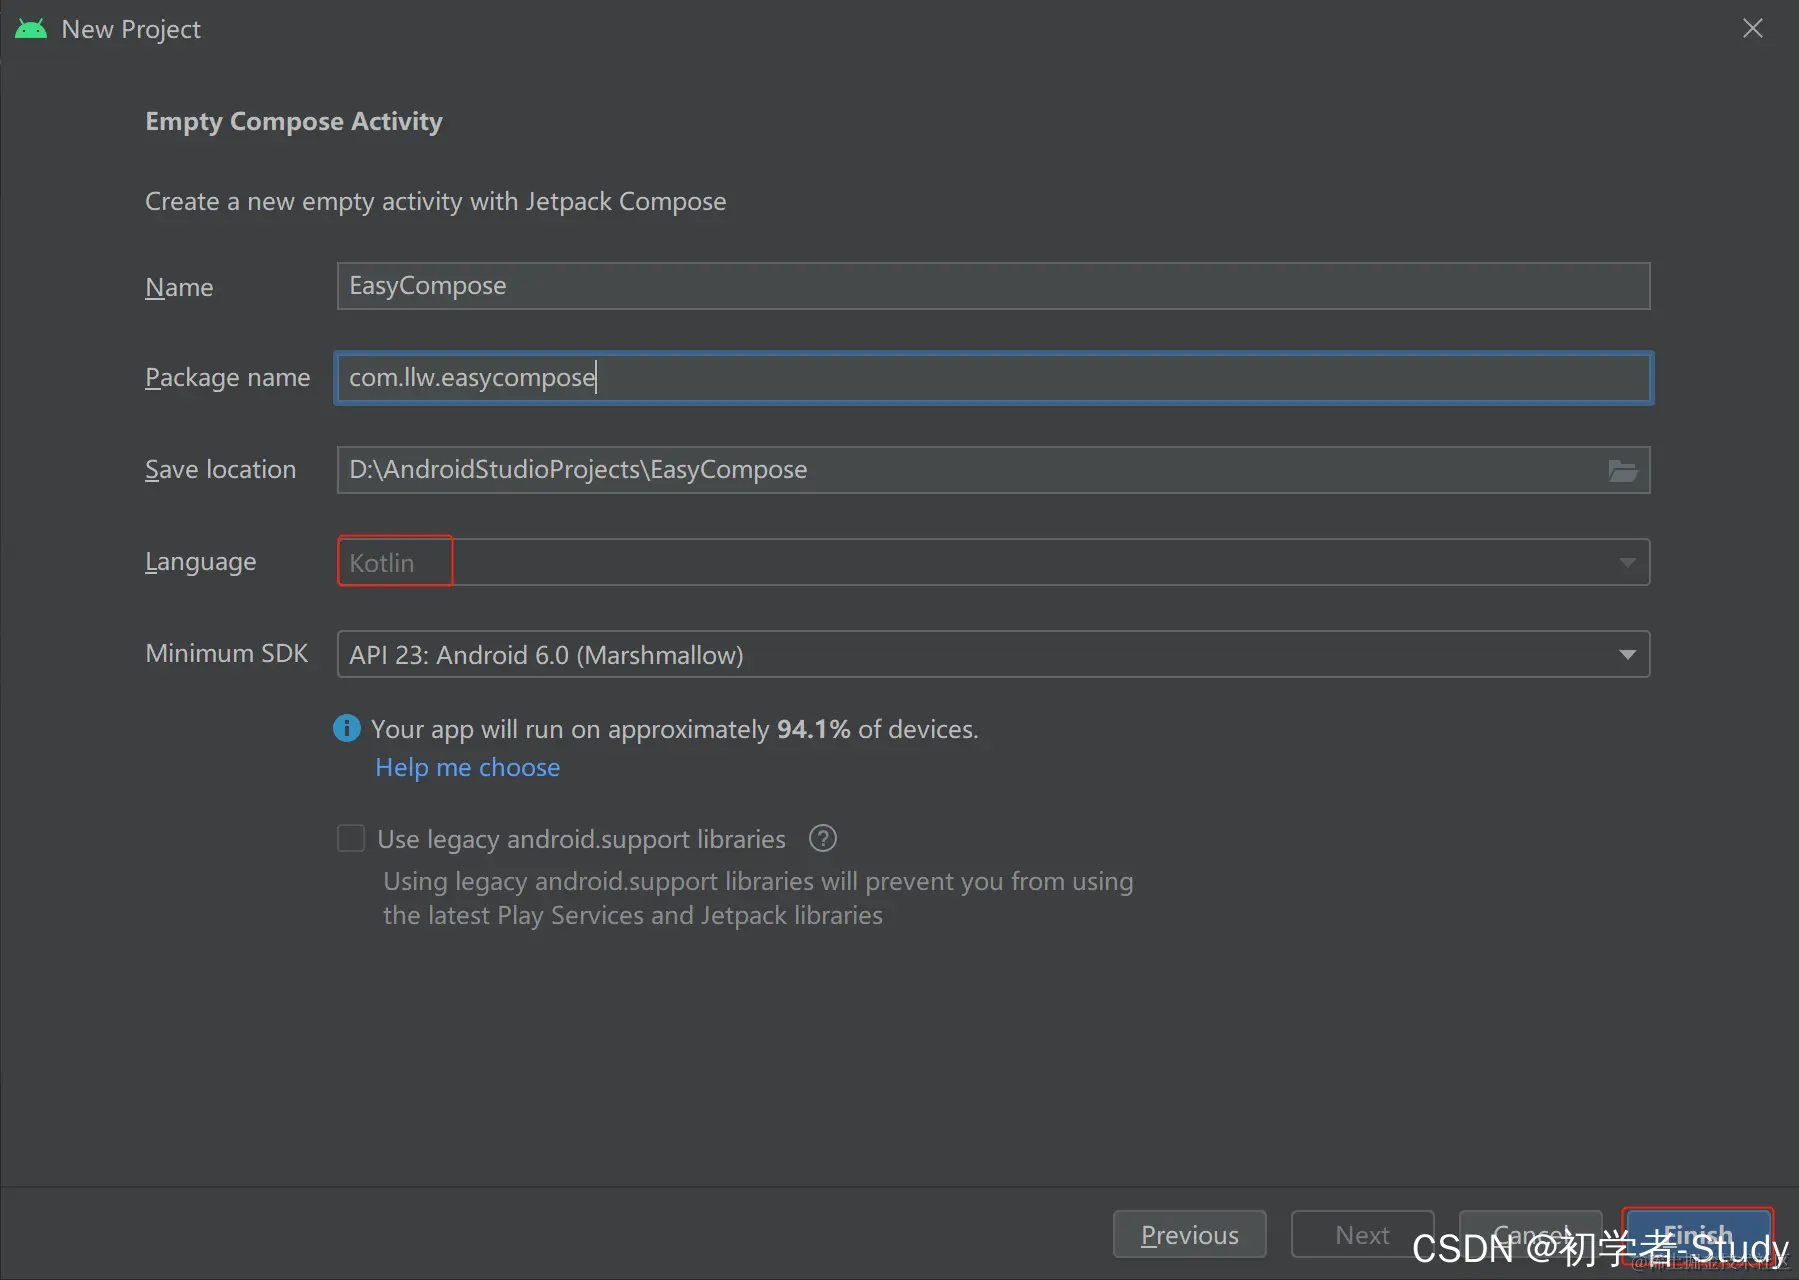Screen dimensions: 1799x1280
Task: Close the New Project dialog
Action: [1752, 29]
